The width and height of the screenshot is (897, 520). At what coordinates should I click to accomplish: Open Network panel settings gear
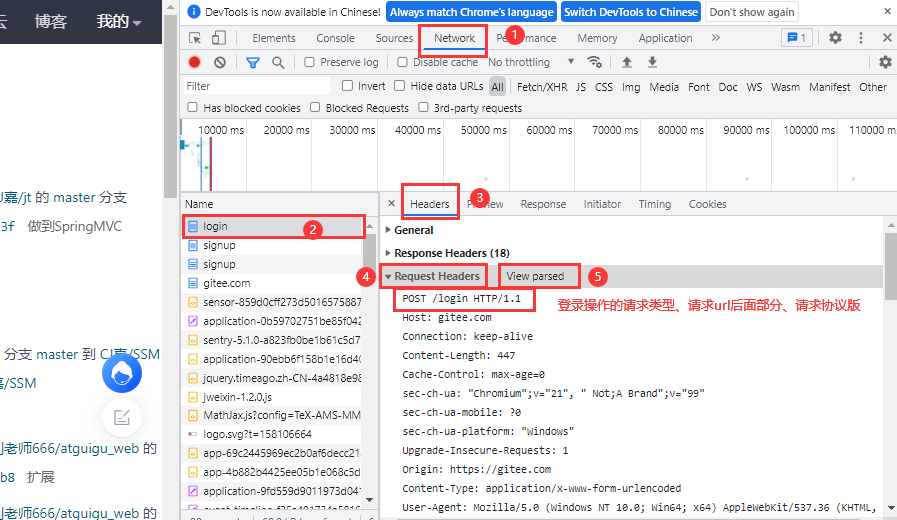[x=885, y=62]
